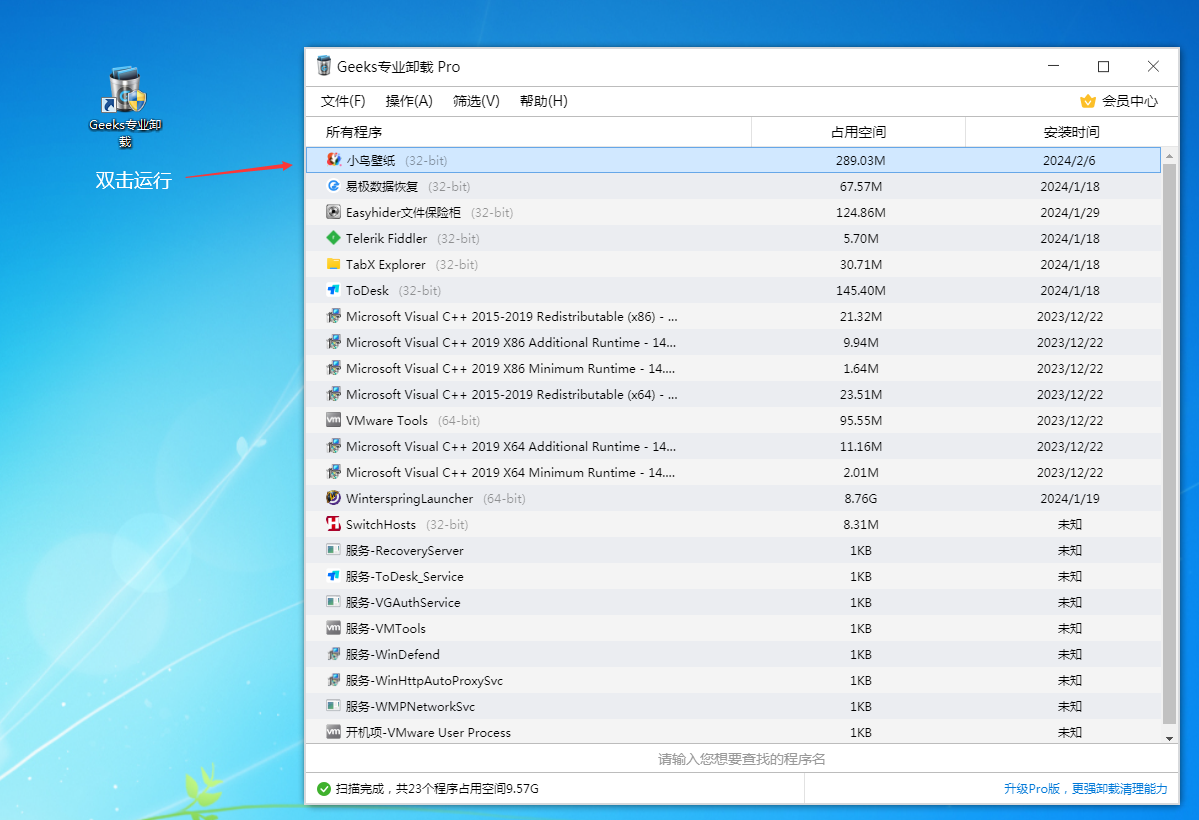The image size is (1199, 820).
Task: Open the 操作(A) menu
Action: pos(409,101)
